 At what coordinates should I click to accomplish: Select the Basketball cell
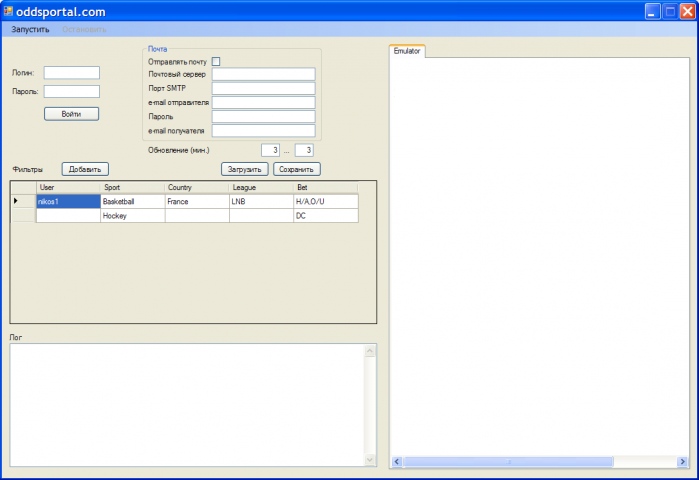[x=132, y=201]
